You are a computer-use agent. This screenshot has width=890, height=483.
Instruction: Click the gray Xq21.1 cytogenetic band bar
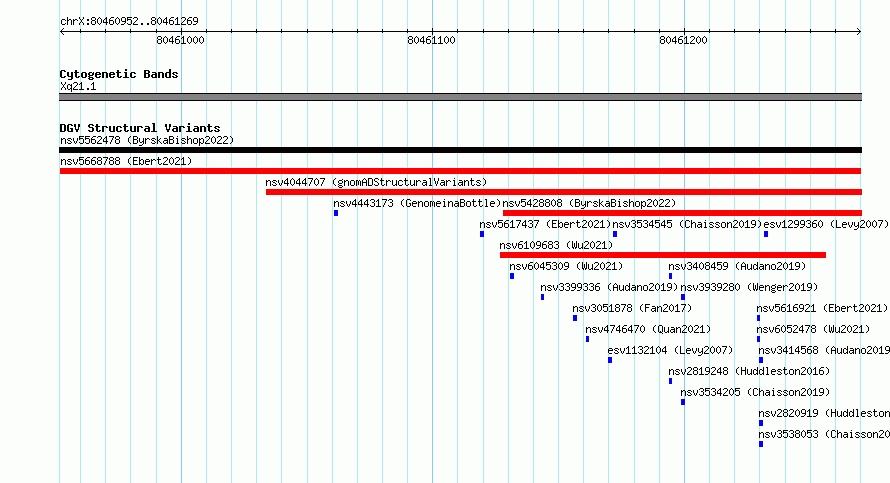click(460, 97)
